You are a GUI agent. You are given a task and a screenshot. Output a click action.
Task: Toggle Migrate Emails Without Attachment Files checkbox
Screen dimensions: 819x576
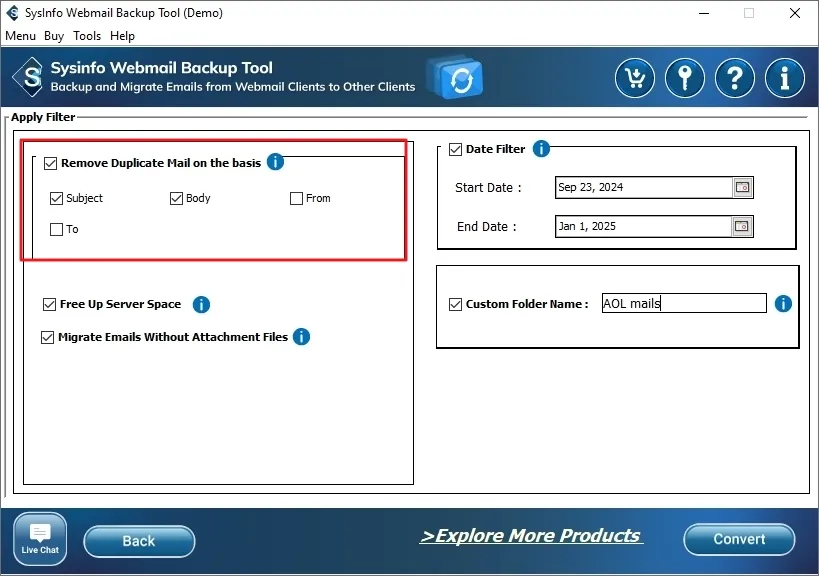click(x=47, y=337)
